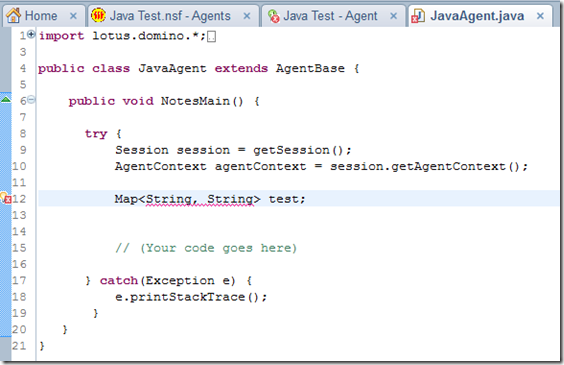Click the Java Test.nsf Agents tab icon

tap(98, 15)
